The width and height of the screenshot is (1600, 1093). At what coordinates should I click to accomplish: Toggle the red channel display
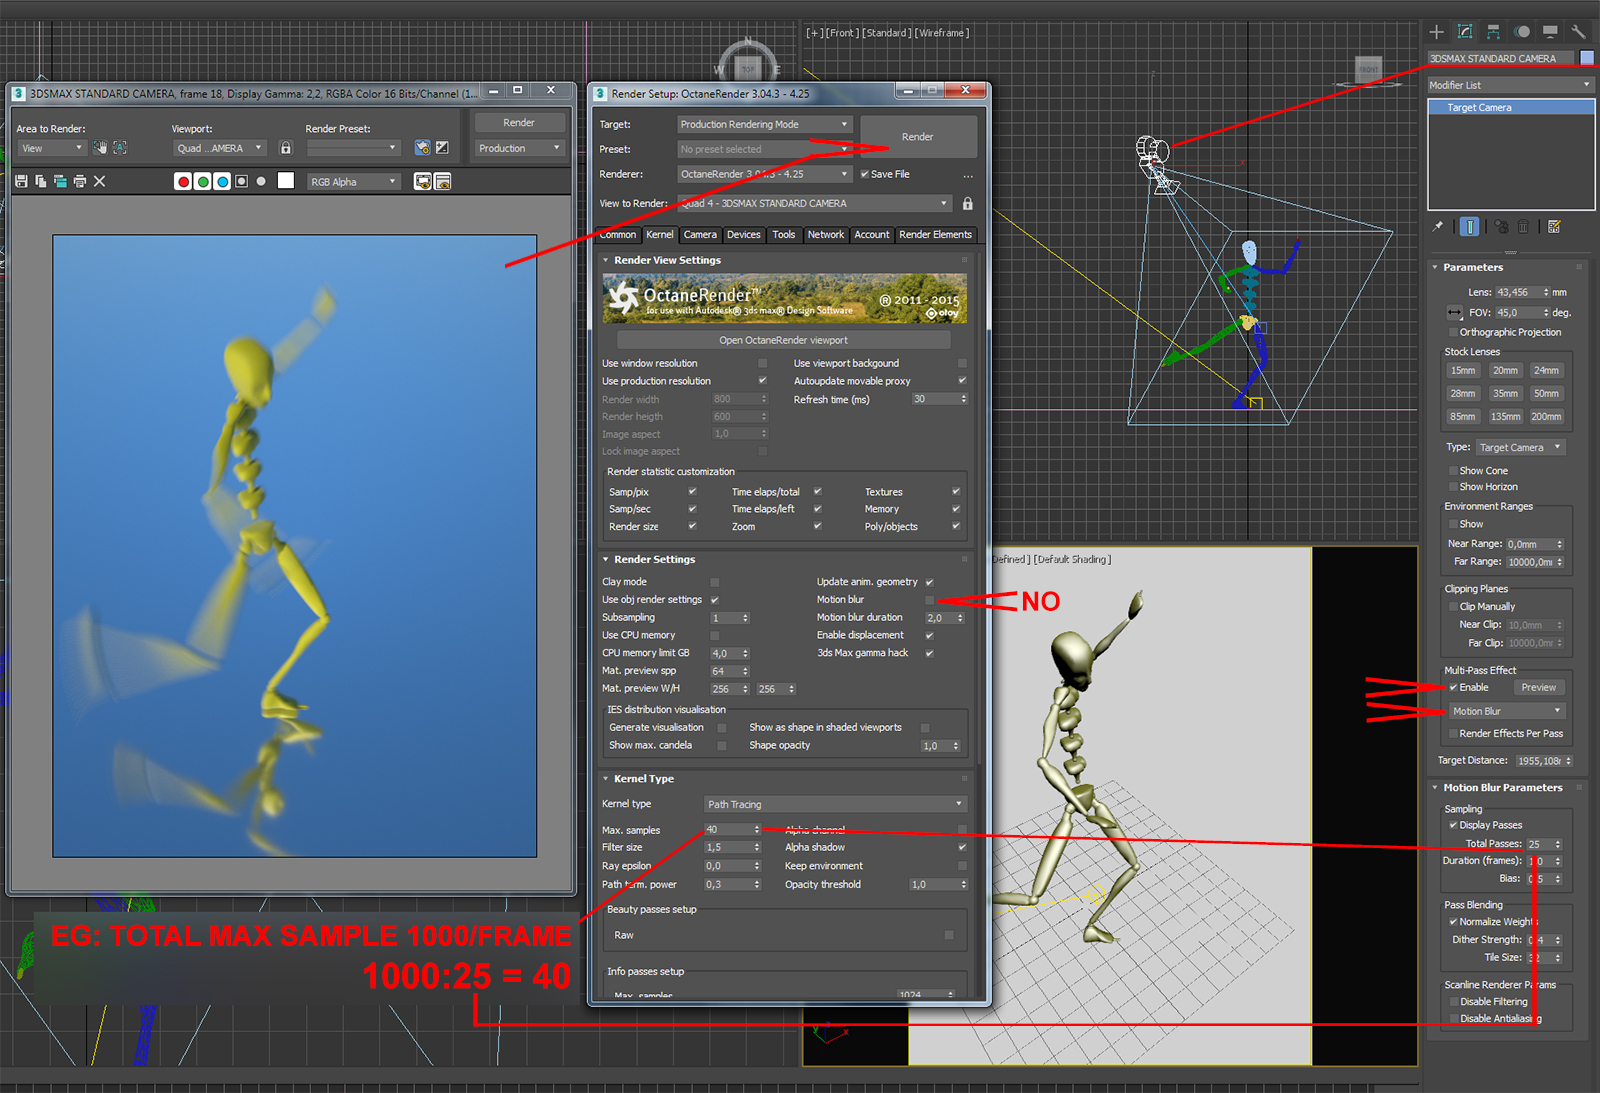[183, 181]
